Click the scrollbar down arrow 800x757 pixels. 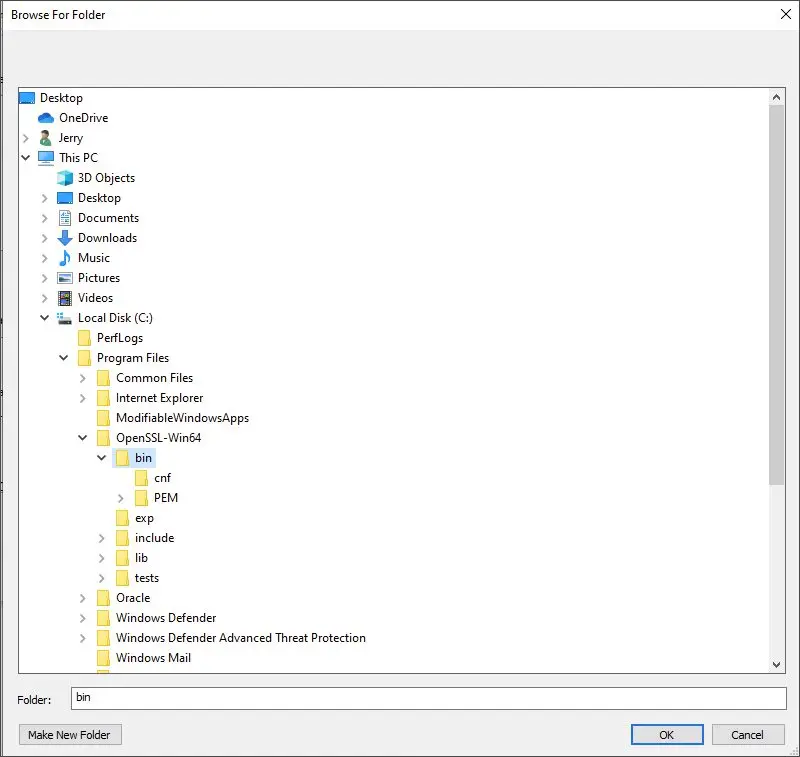coord(777,665)
